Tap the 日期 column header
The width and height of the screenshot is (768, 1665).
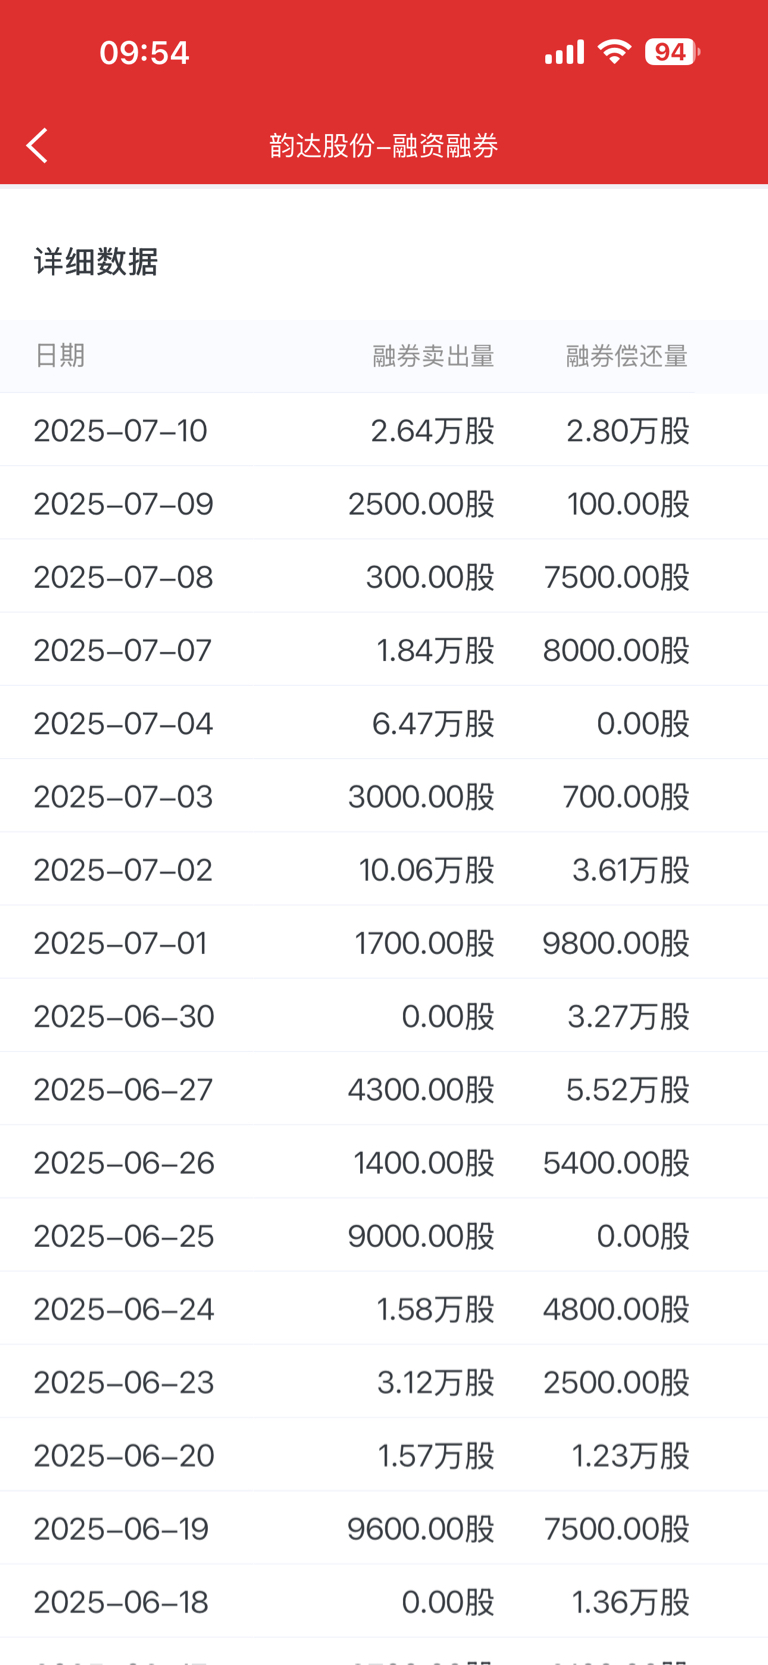60,356
